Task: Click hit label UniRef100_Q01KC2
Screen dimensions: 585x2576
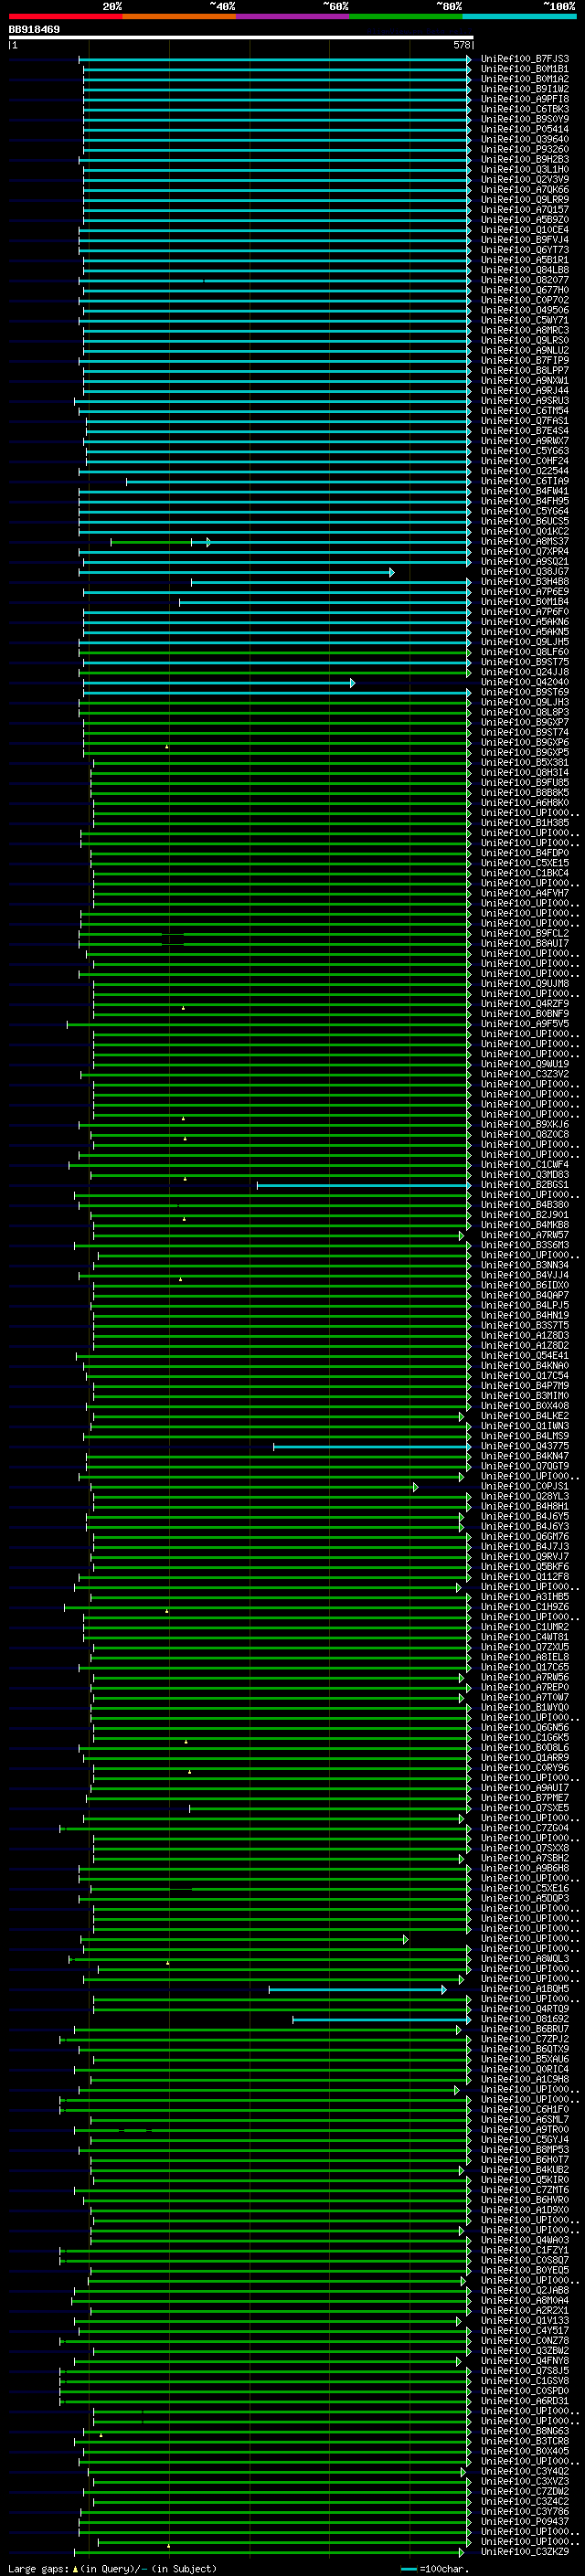Action: (525, 531)
